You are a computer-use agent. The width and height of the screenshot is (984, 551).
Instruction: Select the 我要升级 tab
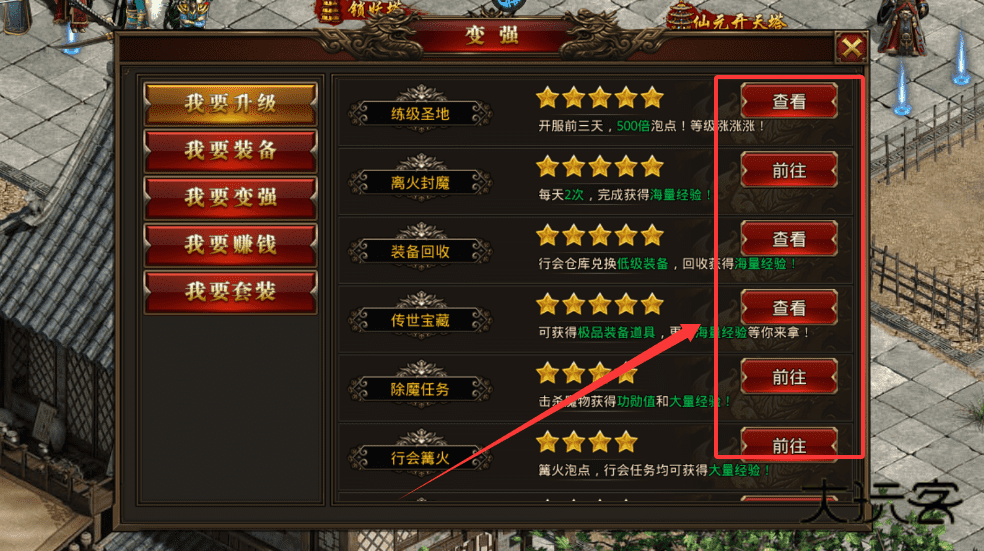230,103
